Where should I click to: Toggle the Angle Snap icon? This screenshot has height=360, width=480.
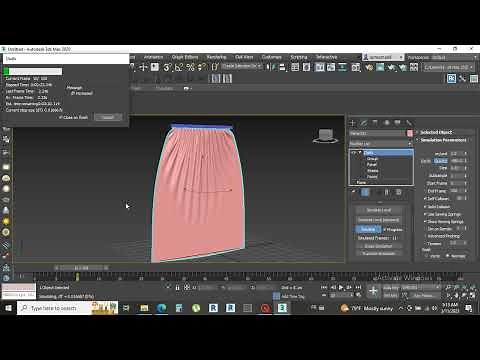tap(179, 67)
